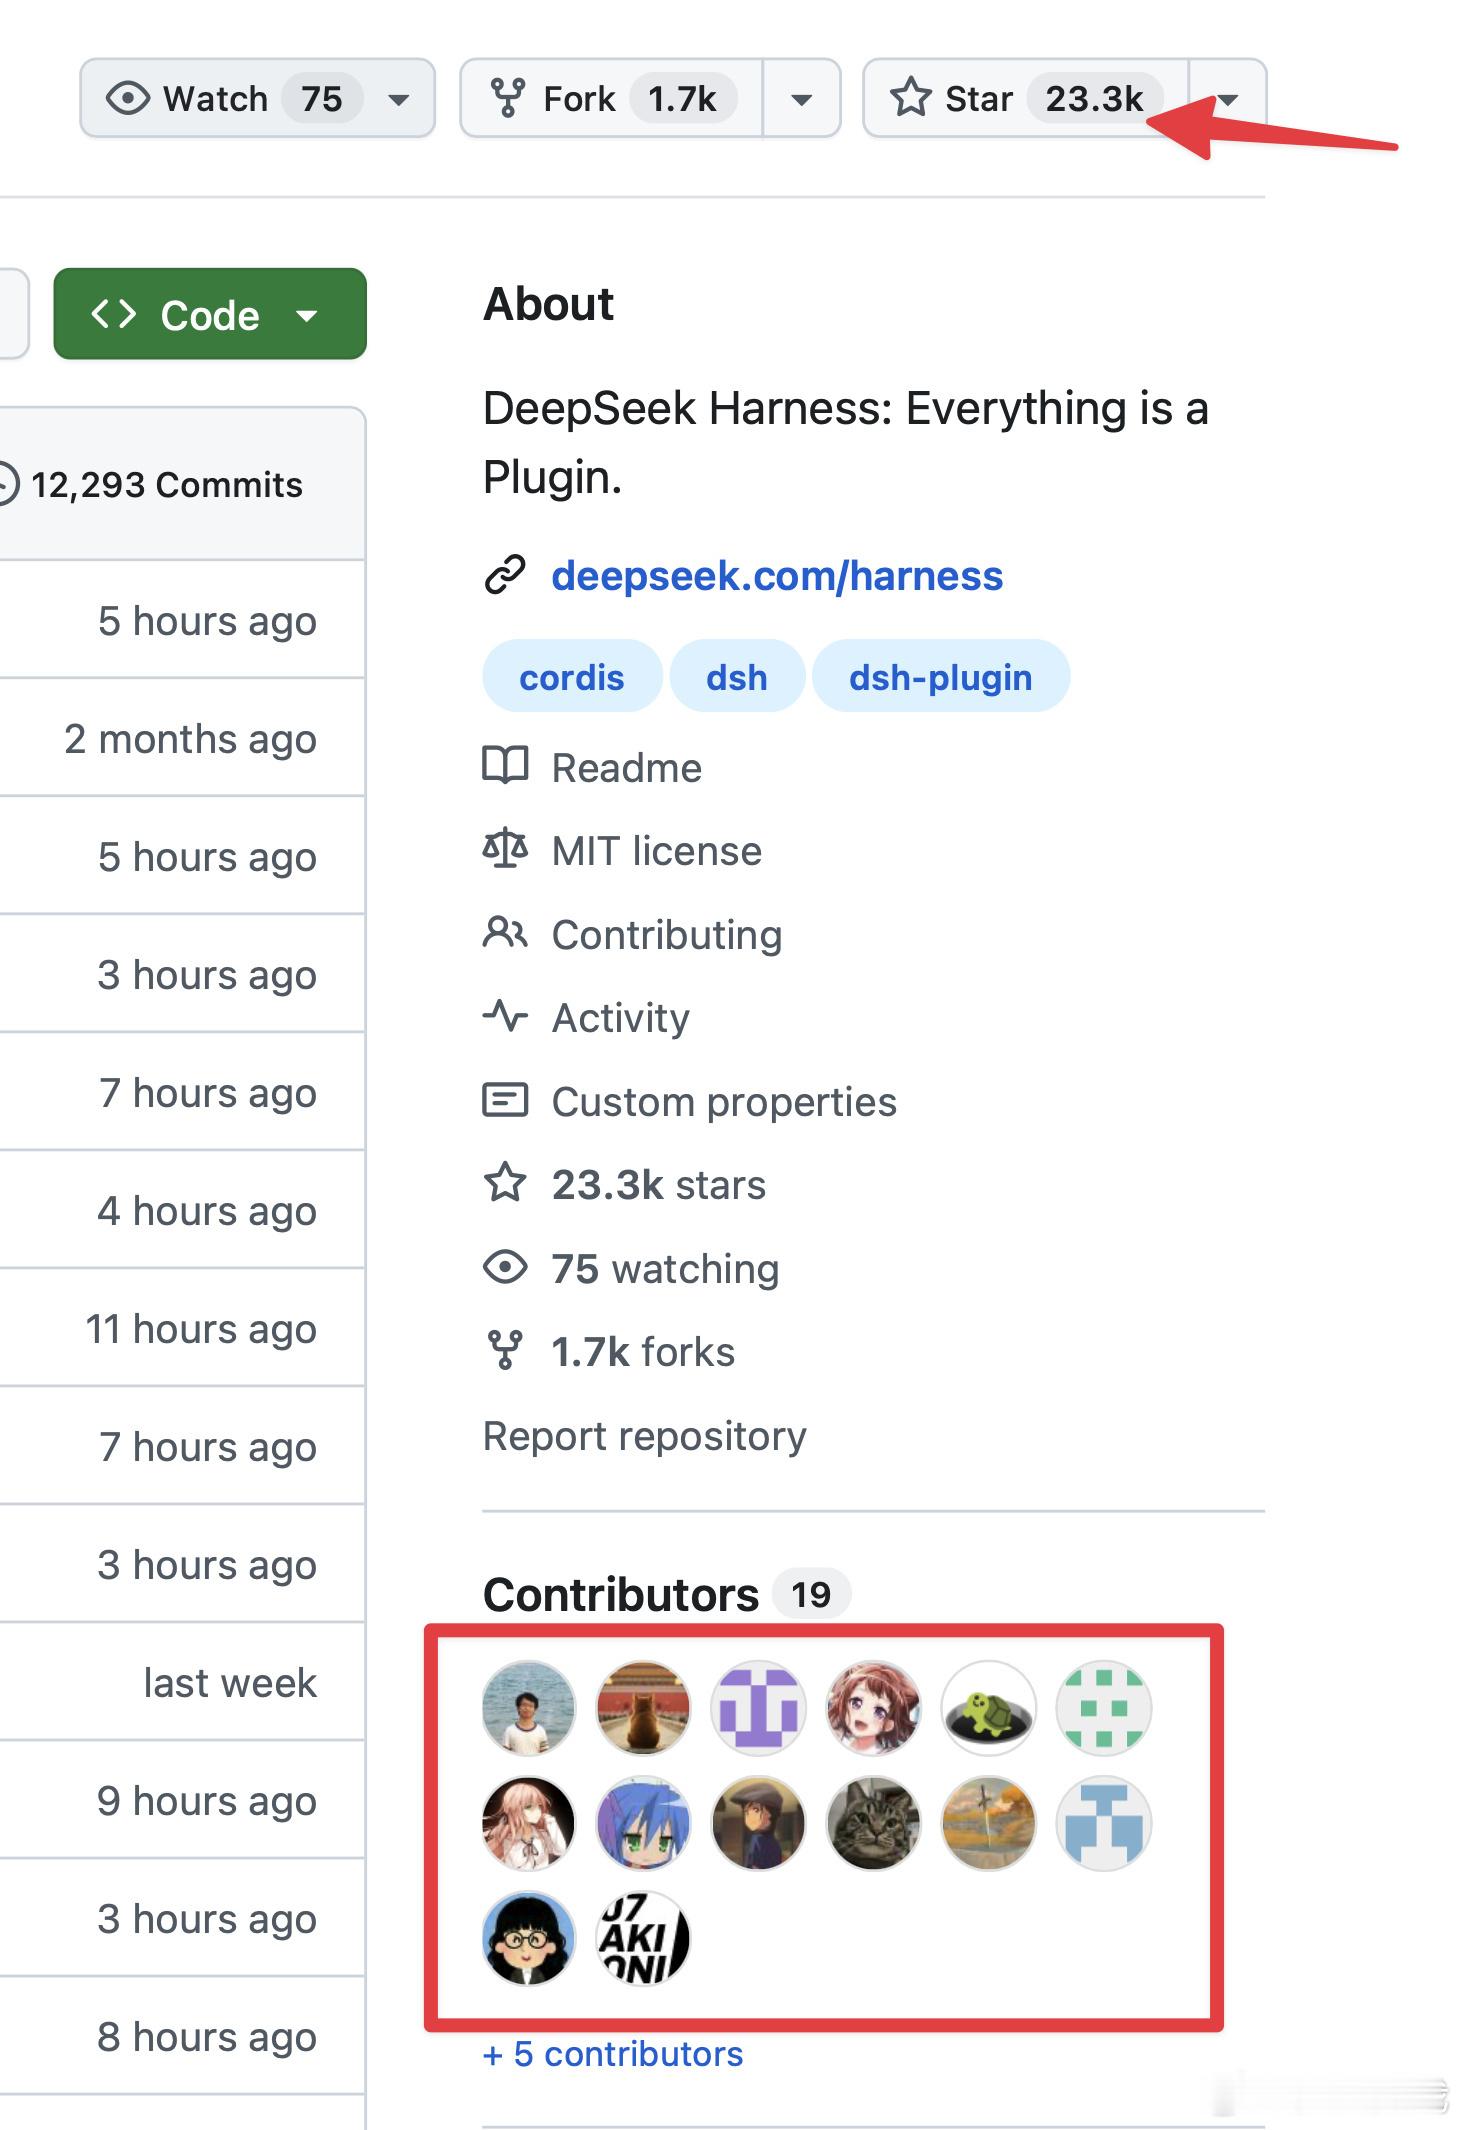Open the green turtle contributor avatar
Image resolution: width=1462 pixels, height=2130 pixels.
(x=989, y=1708)
